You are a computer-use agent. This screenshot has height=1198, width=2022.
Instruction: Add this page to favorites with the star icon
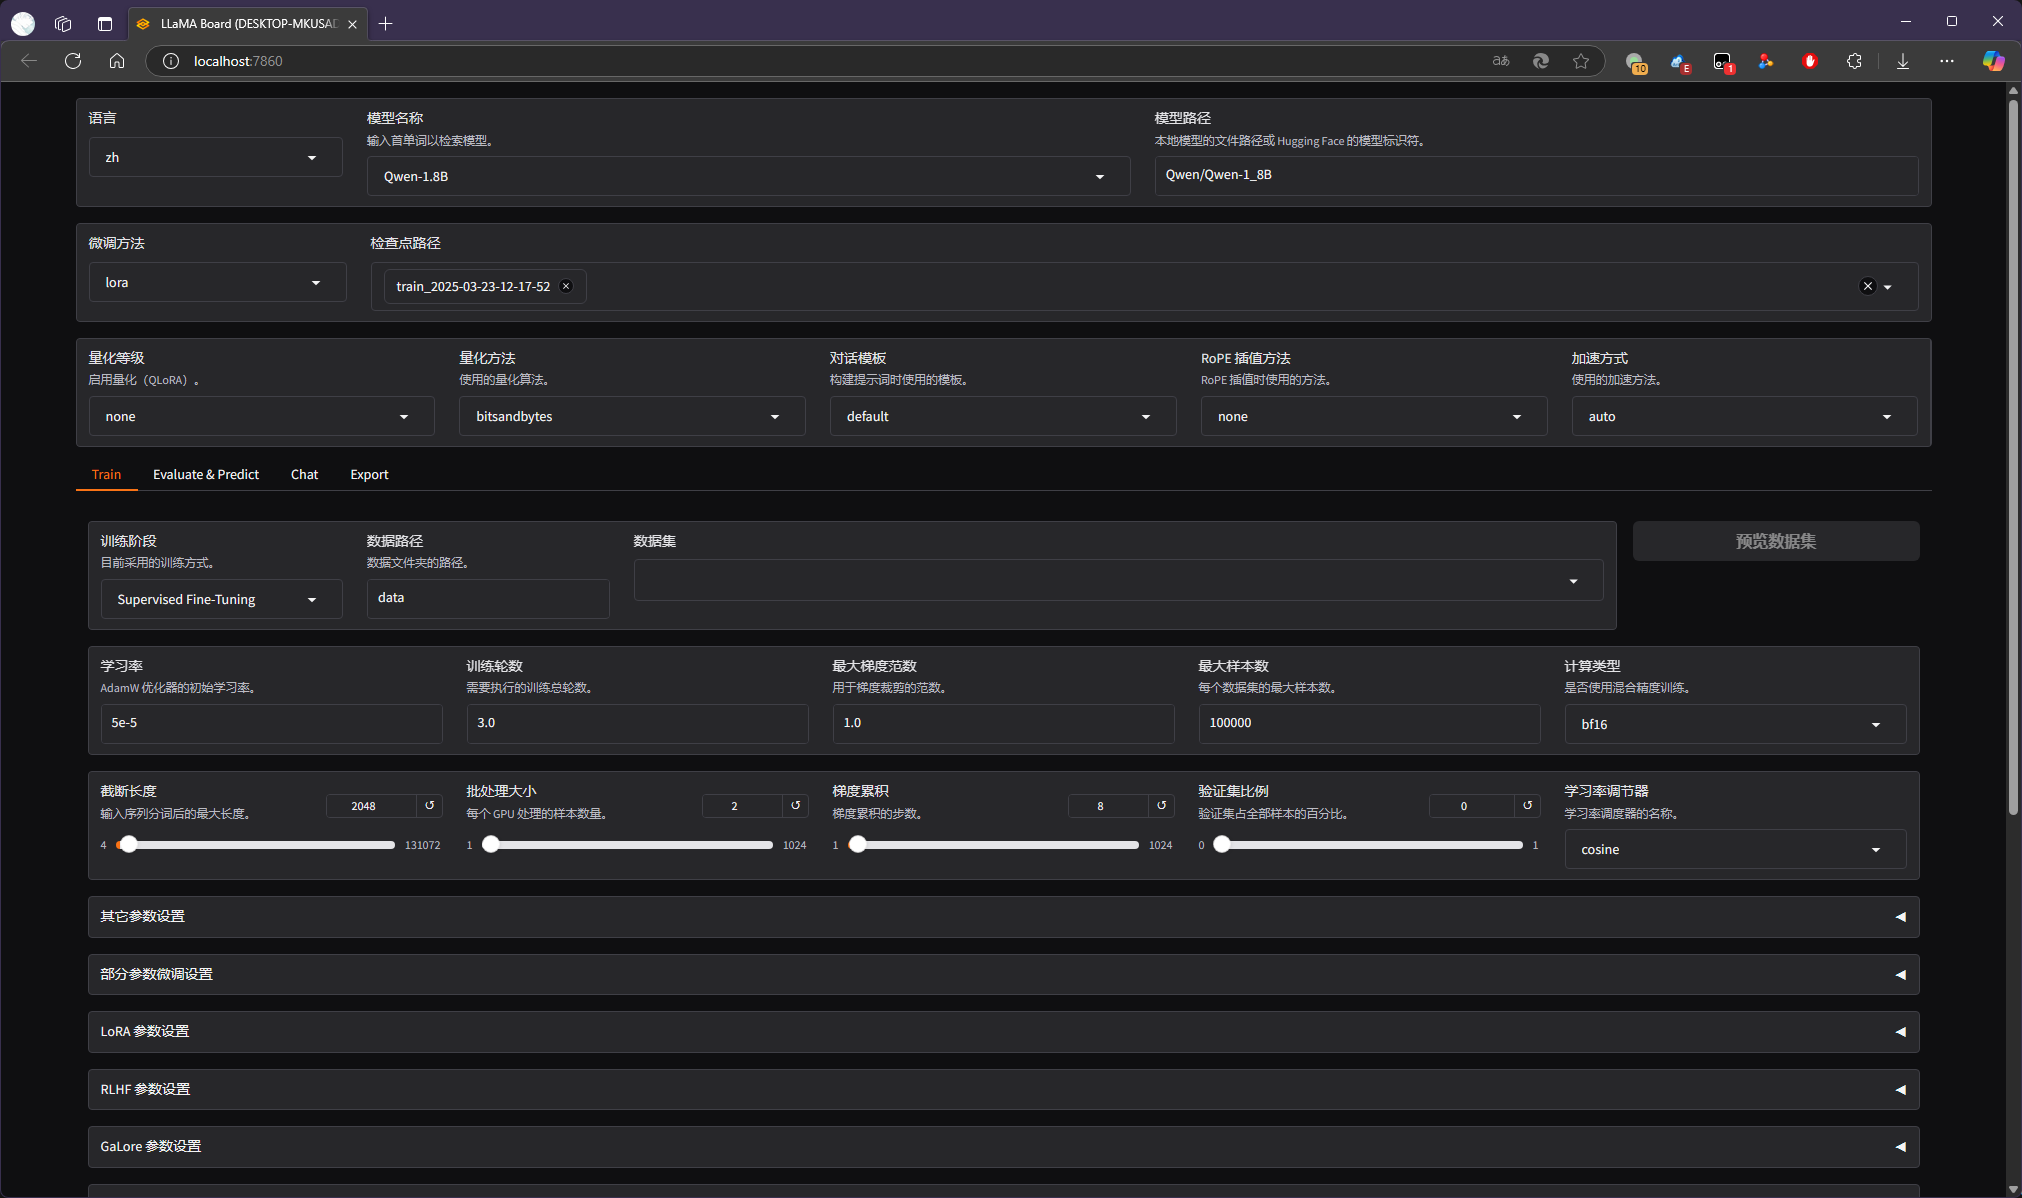[1581, 61]
